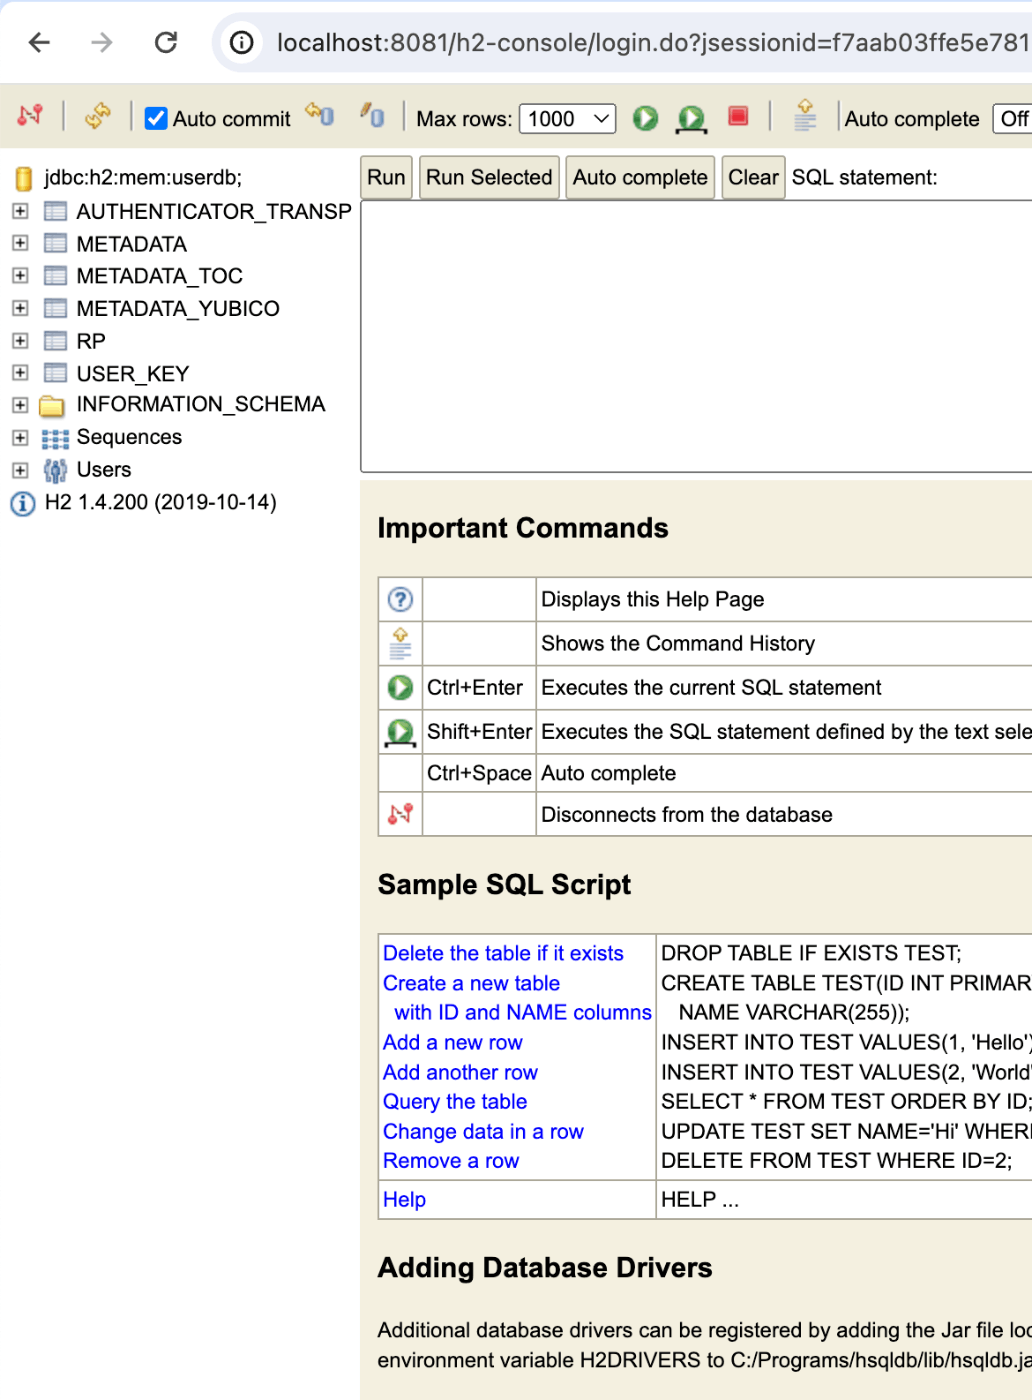The width and height of the screenshot is (1032, 1400).
Task: Select the METADATA_YUBICO table name
Action: [178, 308]
